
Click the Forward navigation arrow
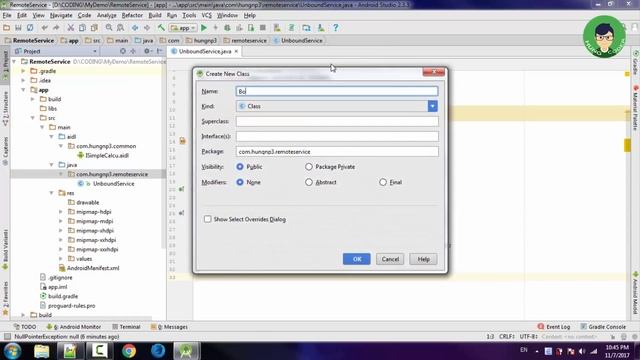147,28
